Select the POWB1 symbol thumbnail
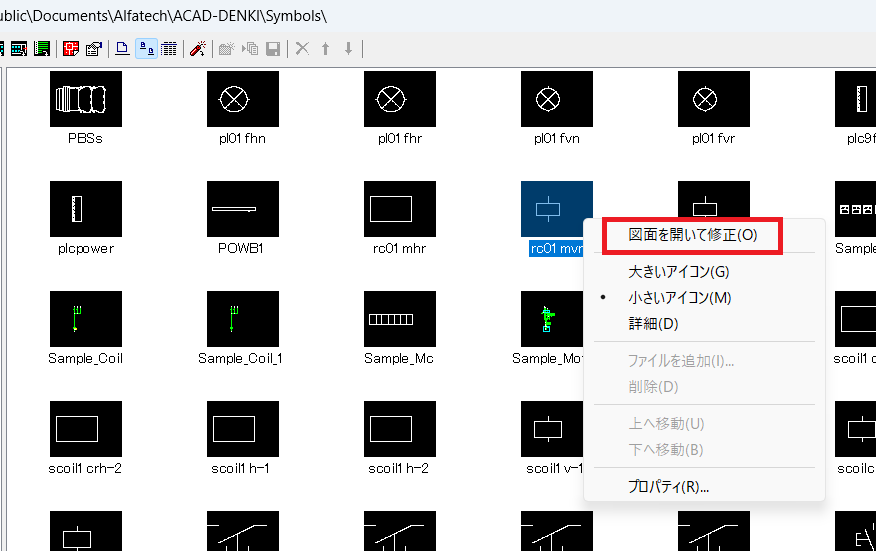Screen dimensions: 876x551 [242, 209]
